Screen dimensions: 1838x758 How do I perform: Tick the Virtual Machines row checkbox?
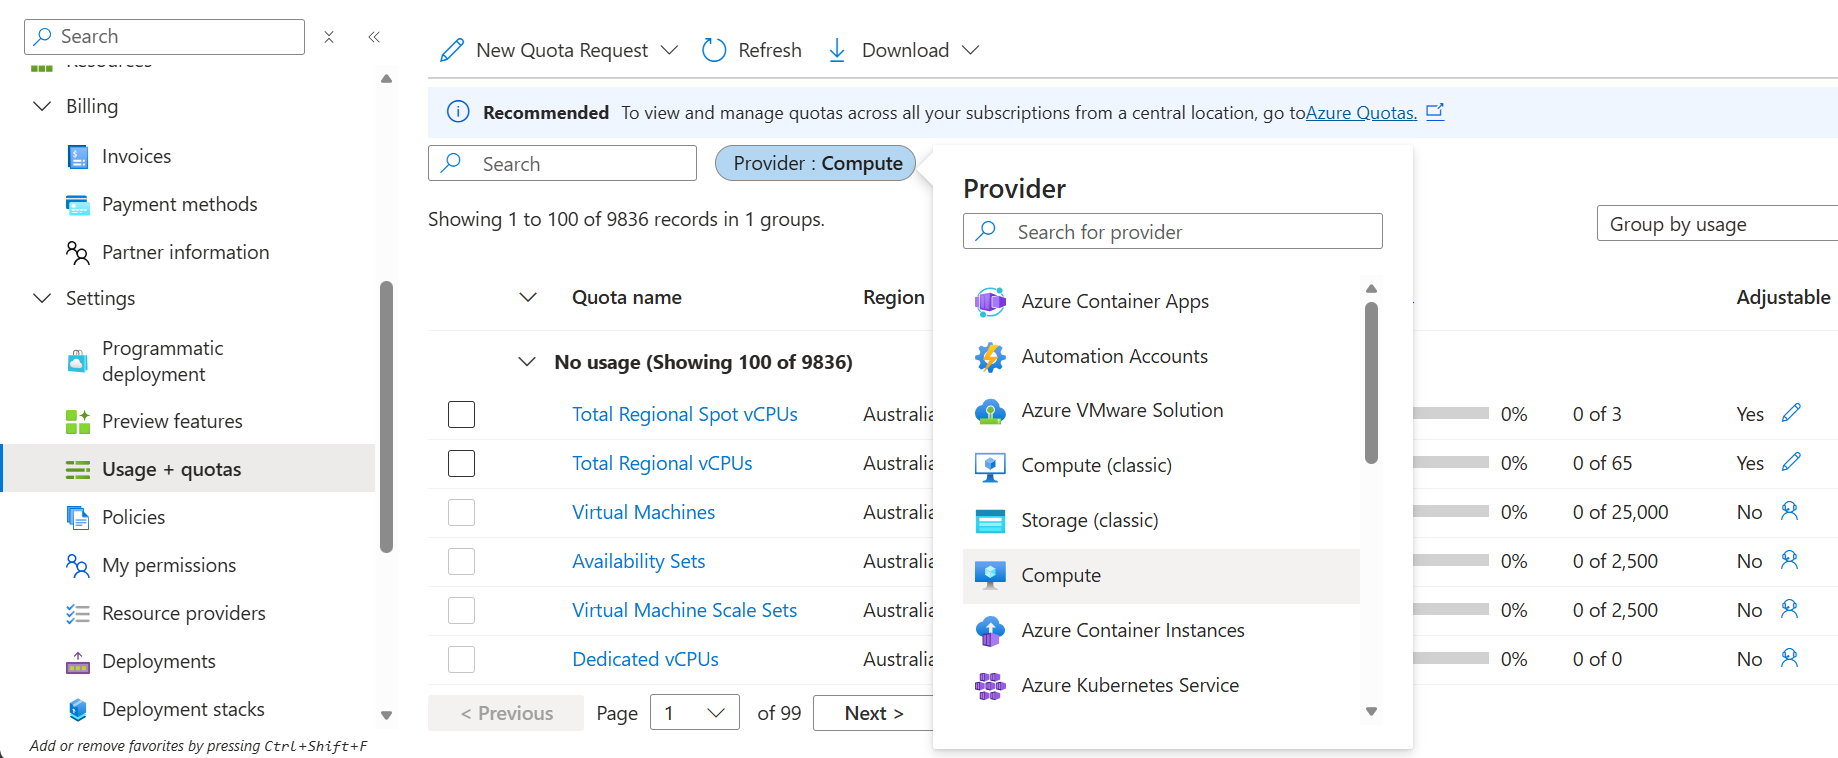coord(461,512)
